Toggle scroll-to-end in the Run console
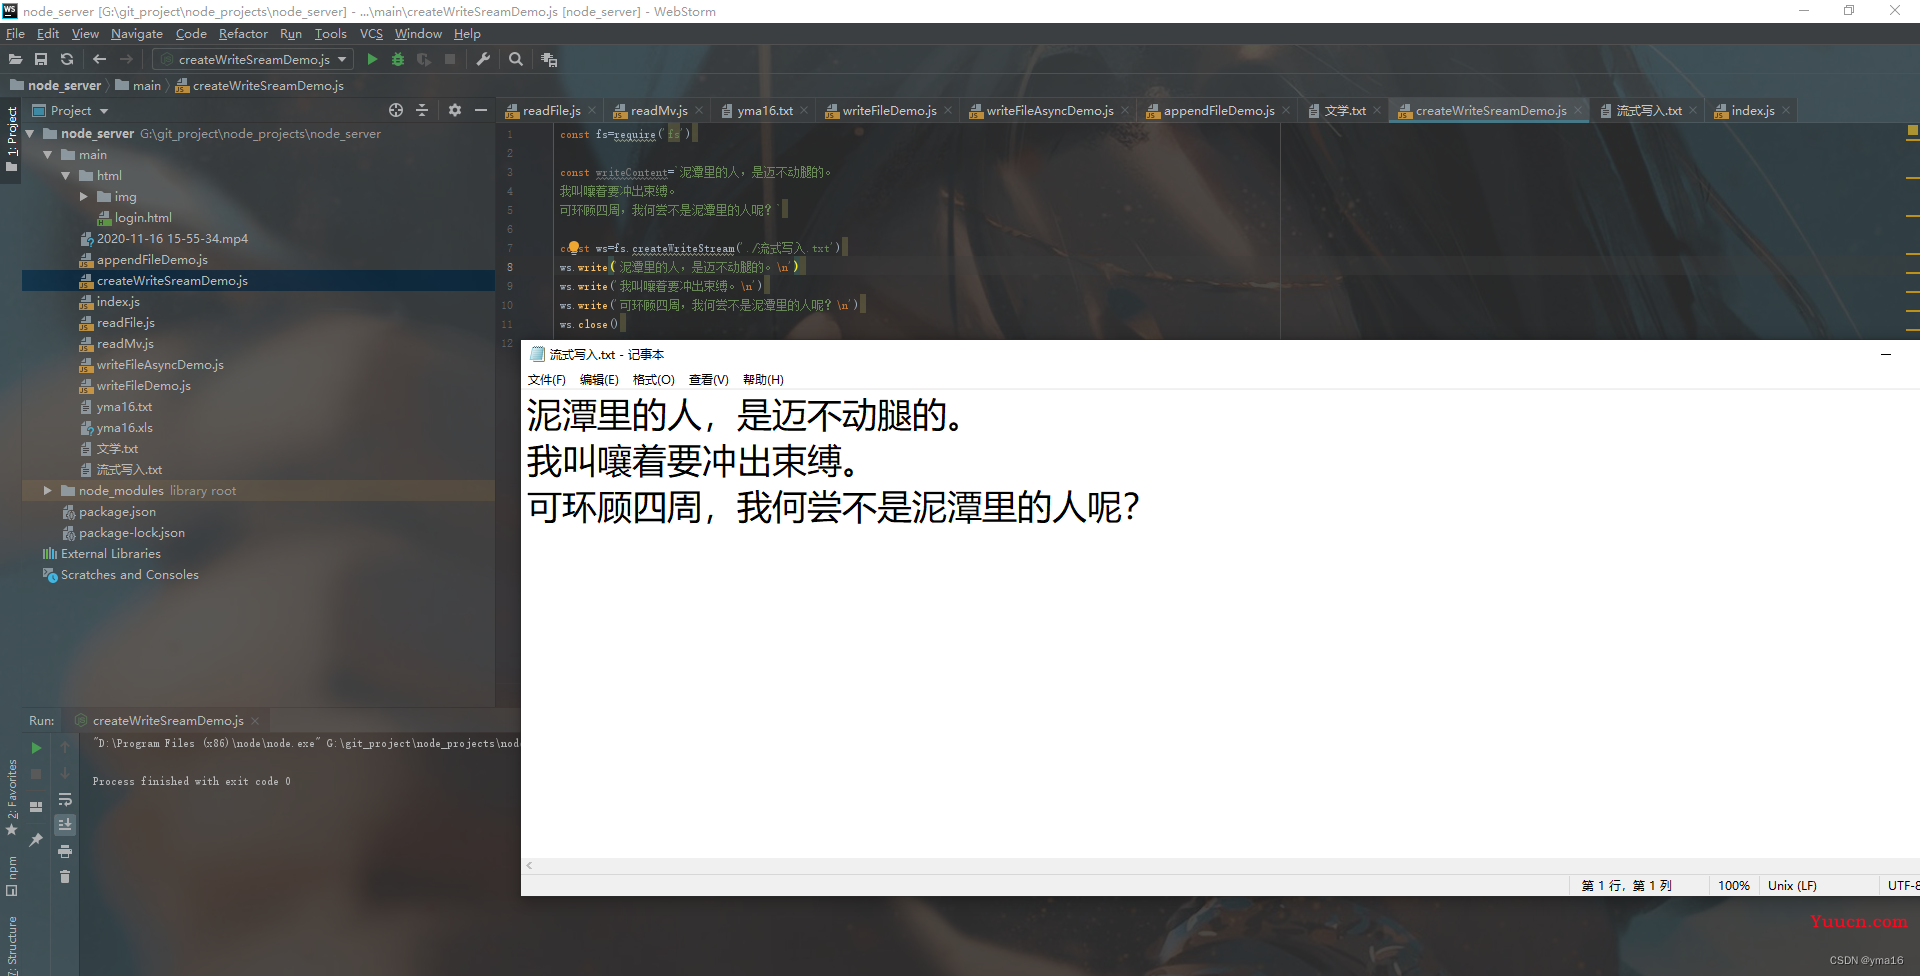Screen dimensions: 1920x976 [x=65, y=825]
